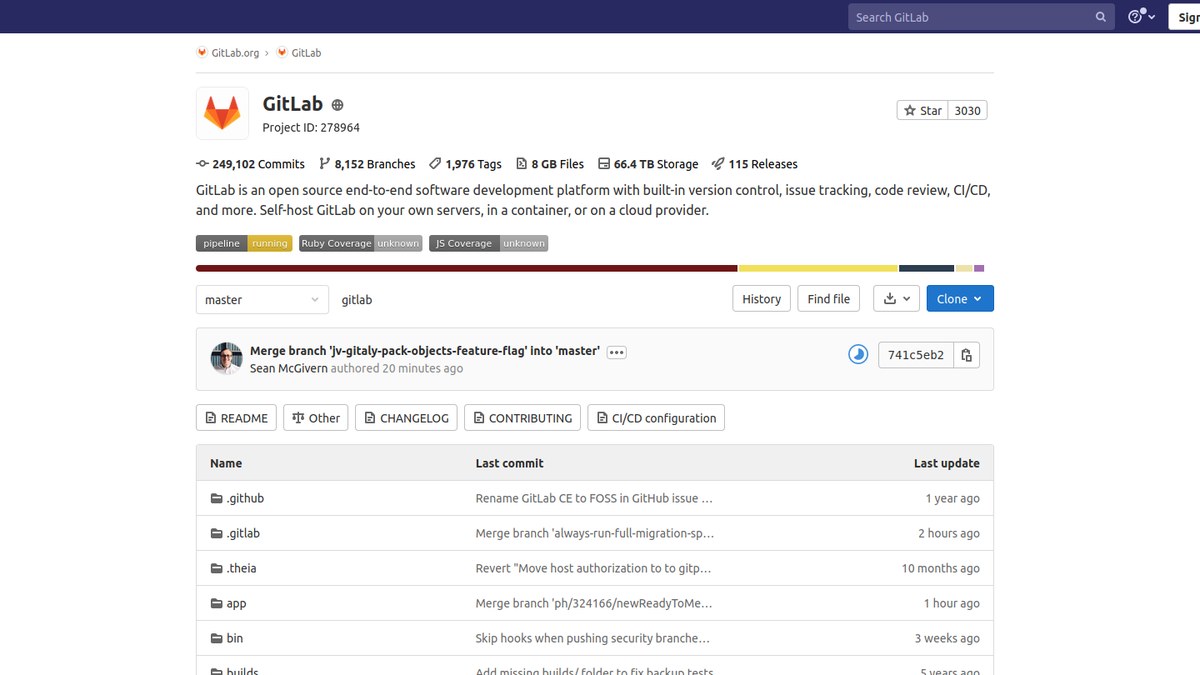Open commit 'Skip hooks when pushing security'
The width and height of the screenshot is (1200, 675).
coord(592,638)
